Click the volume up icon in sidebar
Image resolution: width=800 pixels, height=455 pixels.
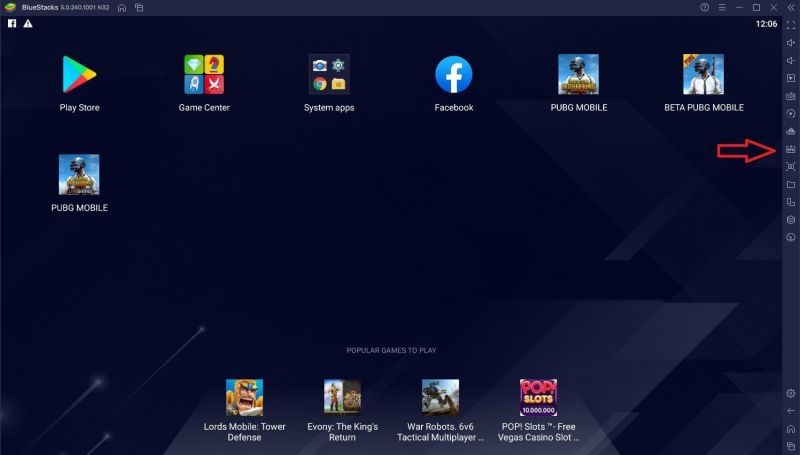tap(790, 42)
